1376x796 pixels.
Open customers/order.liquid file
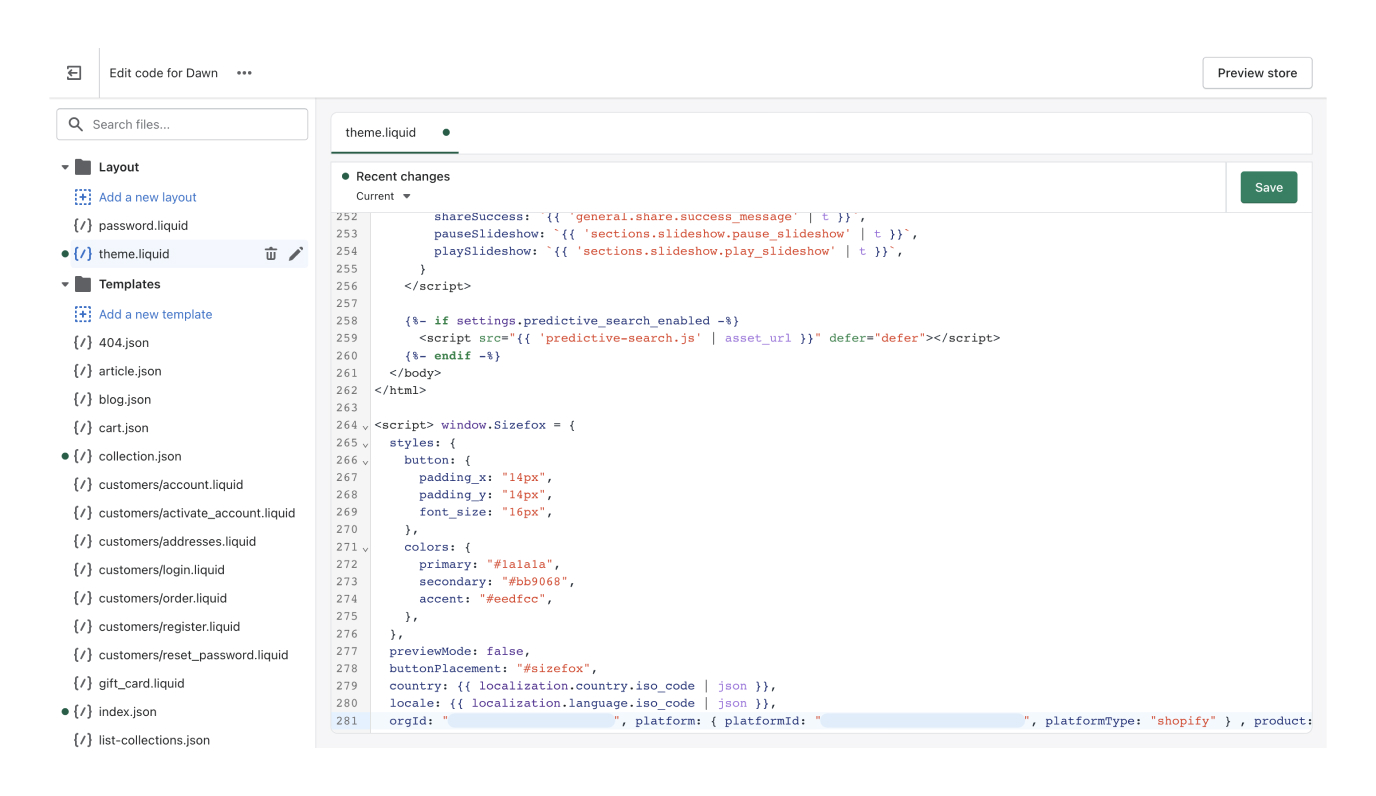pyautogui.click(x=163, y=598)
